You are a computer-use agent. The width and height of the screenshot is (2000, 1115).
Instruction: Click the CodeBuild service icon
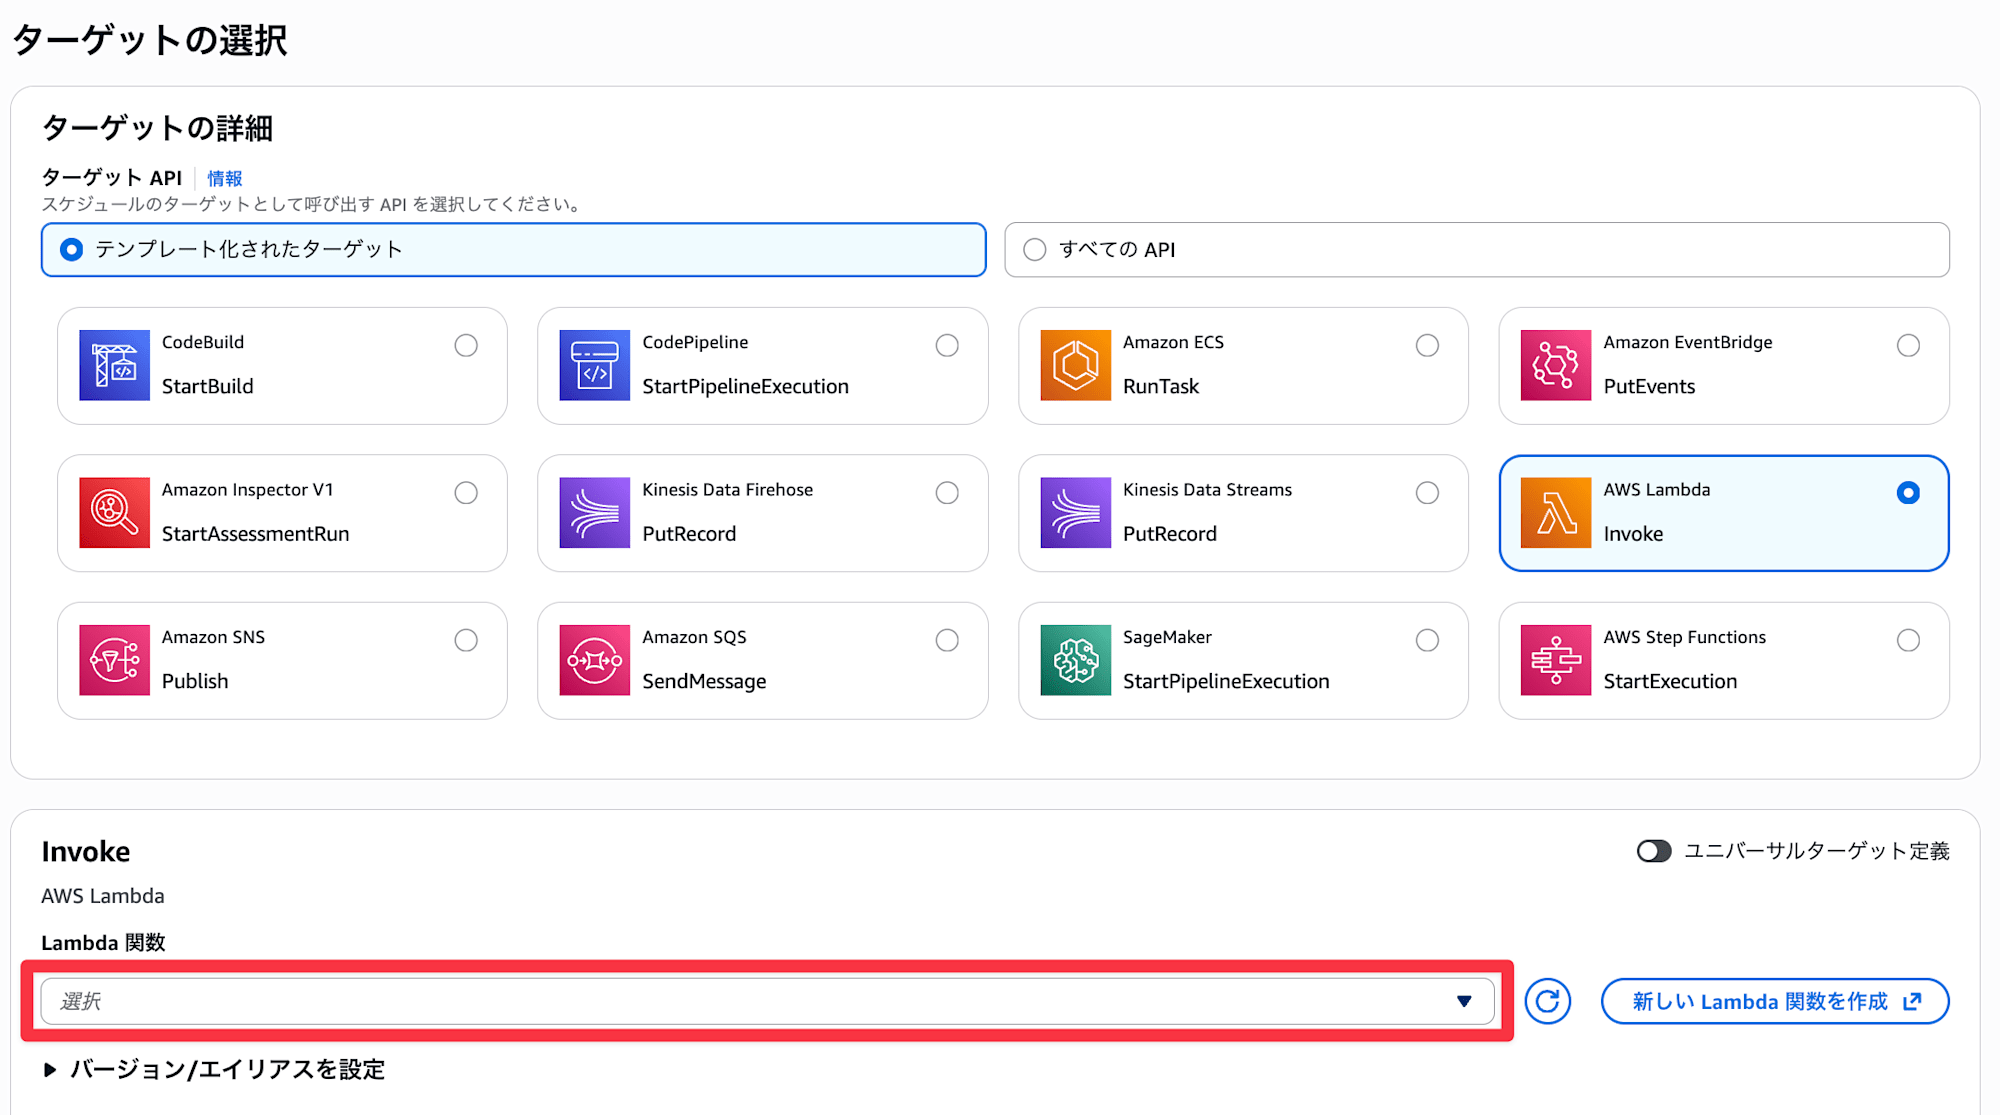pyautogui.click(x=114, y=365)
